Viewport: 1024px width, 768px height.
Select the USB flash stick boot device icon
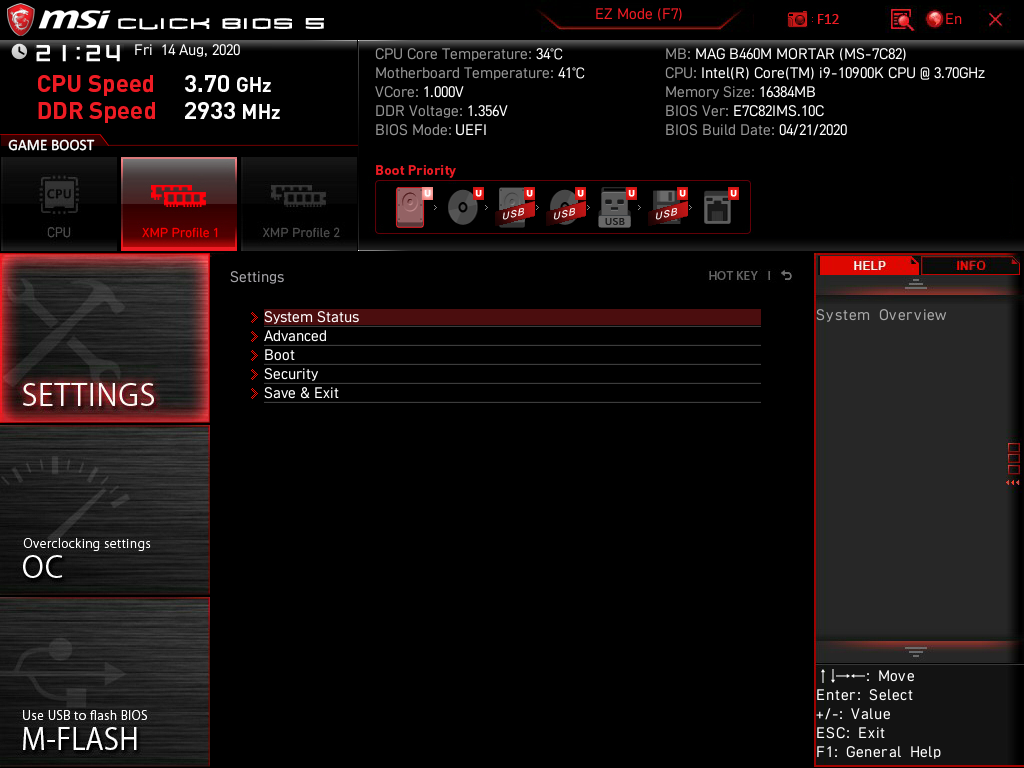click(x=615, y=205)
